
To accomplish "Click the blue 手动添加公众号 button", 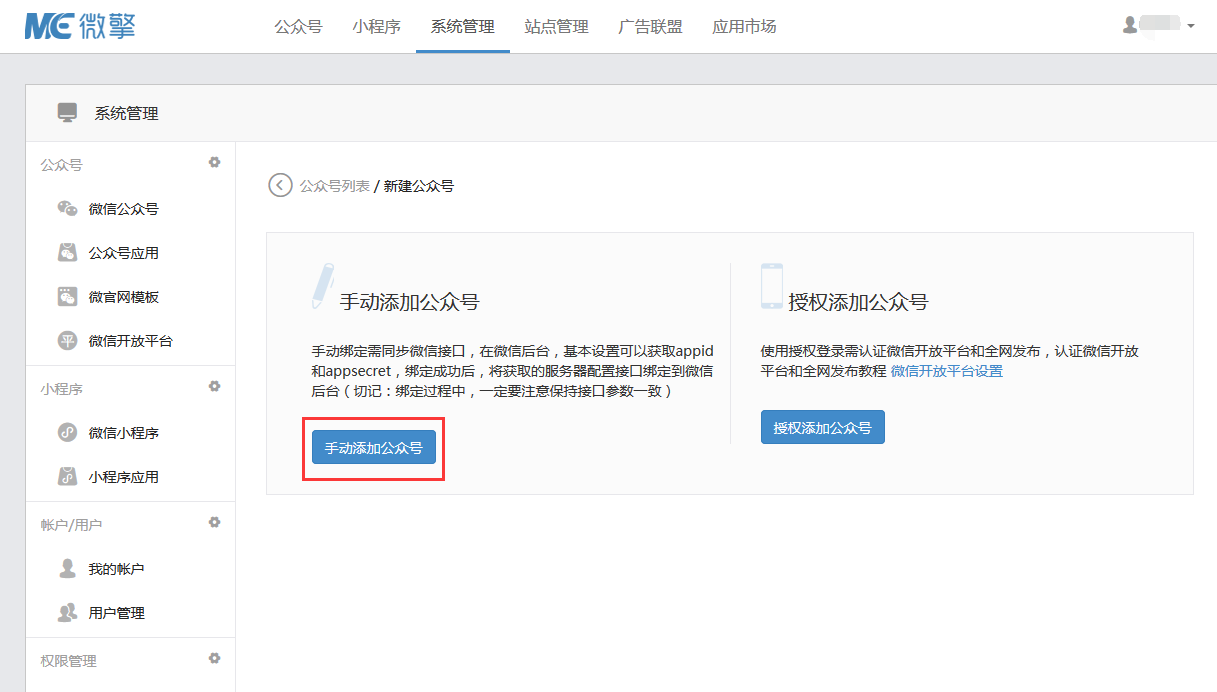I will (x=374, y=448).
